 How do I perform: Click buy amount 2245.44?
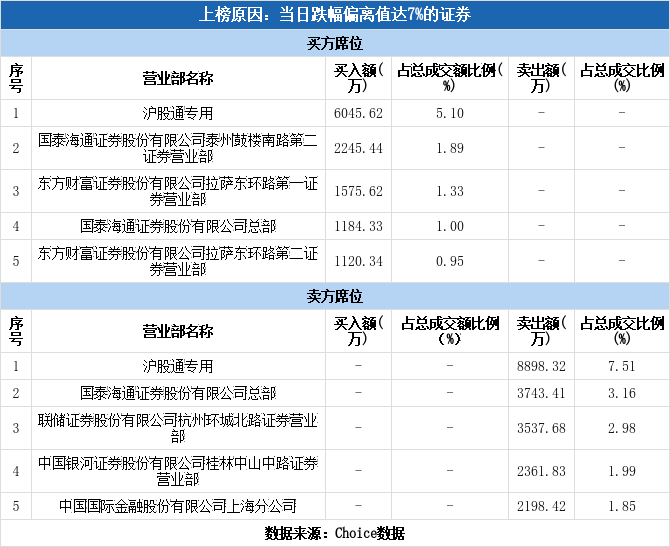[358, 148]
